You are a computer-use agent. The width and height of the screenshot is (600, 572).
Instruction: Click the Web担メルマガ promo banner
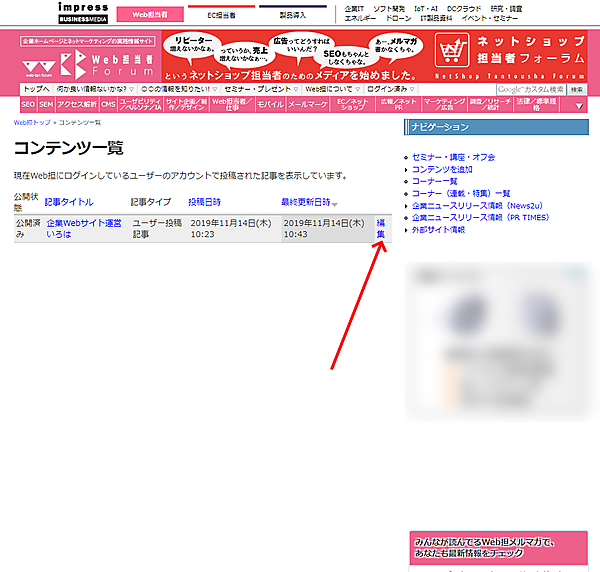pyautogui.click(x=499, y=548)
